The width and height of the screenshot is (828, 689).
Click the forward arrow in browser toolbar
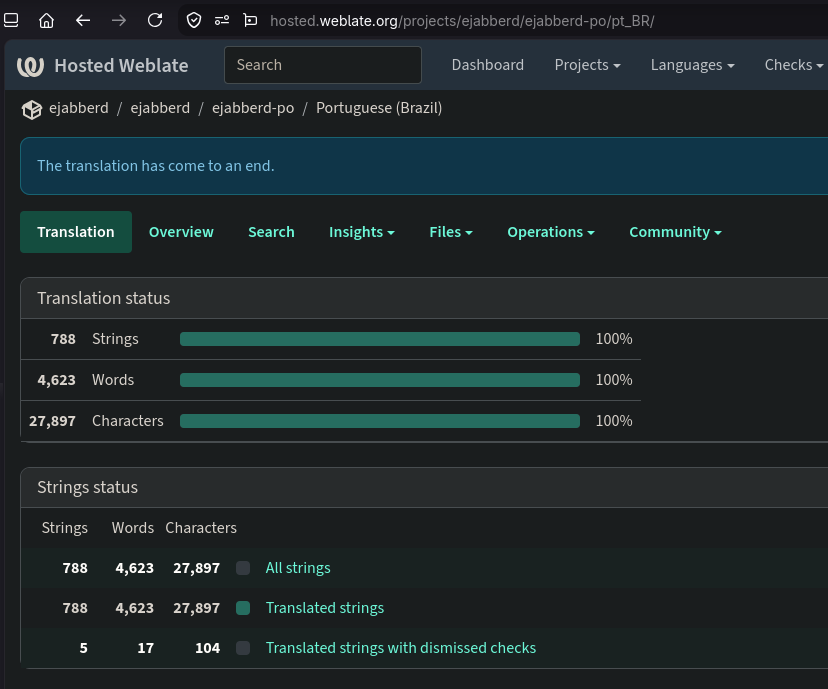119,21
